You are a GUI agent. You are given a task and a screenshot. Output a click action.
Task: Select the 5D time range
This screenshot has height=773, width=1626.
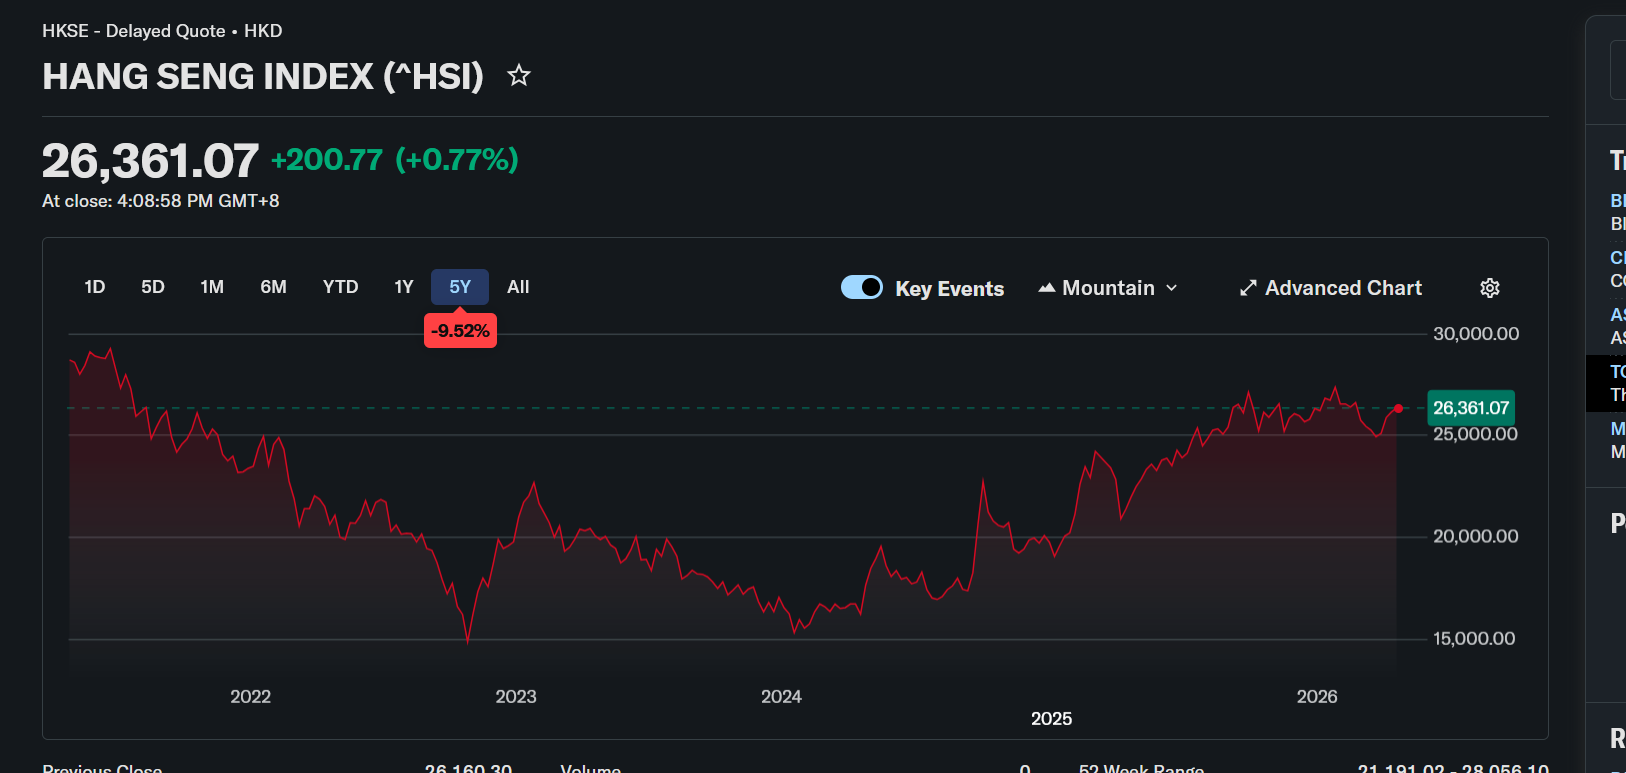pyautogui.click(x=153, y=287)
